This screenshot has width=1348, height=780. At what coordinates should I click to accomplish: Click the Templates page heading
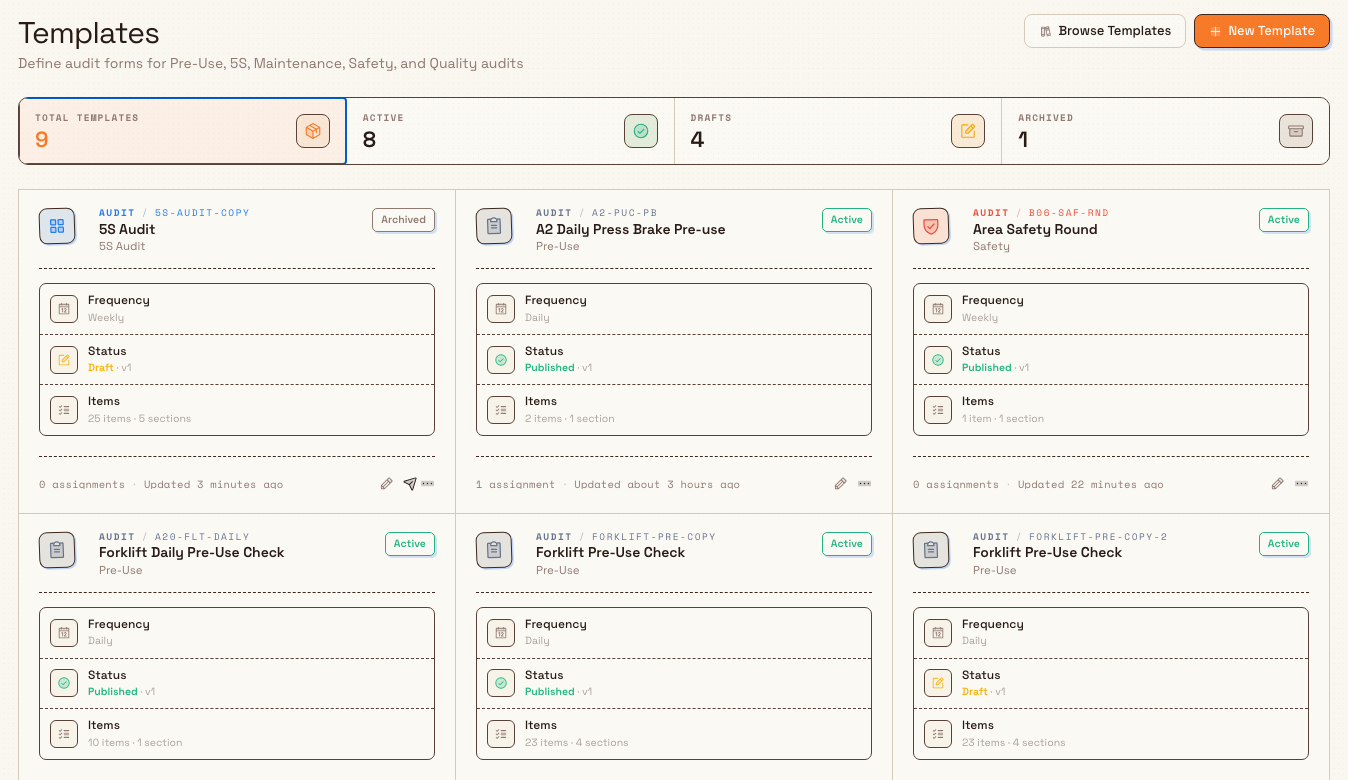click(x=89, y=33)
